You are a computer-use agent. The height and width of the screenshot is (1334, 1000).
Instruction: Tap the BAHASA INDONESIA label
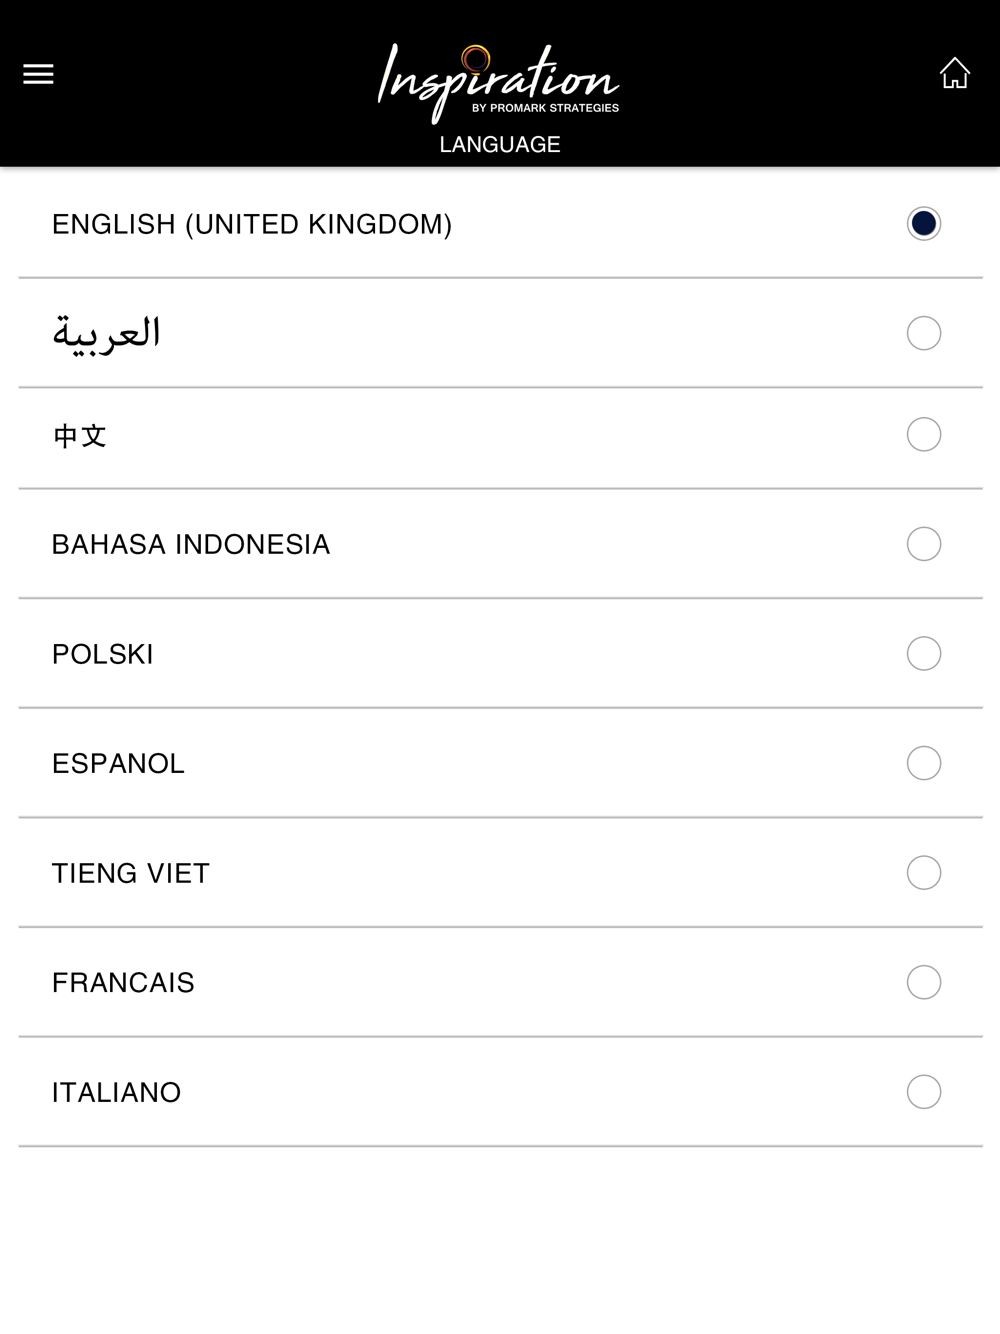[x=191, y=545]
